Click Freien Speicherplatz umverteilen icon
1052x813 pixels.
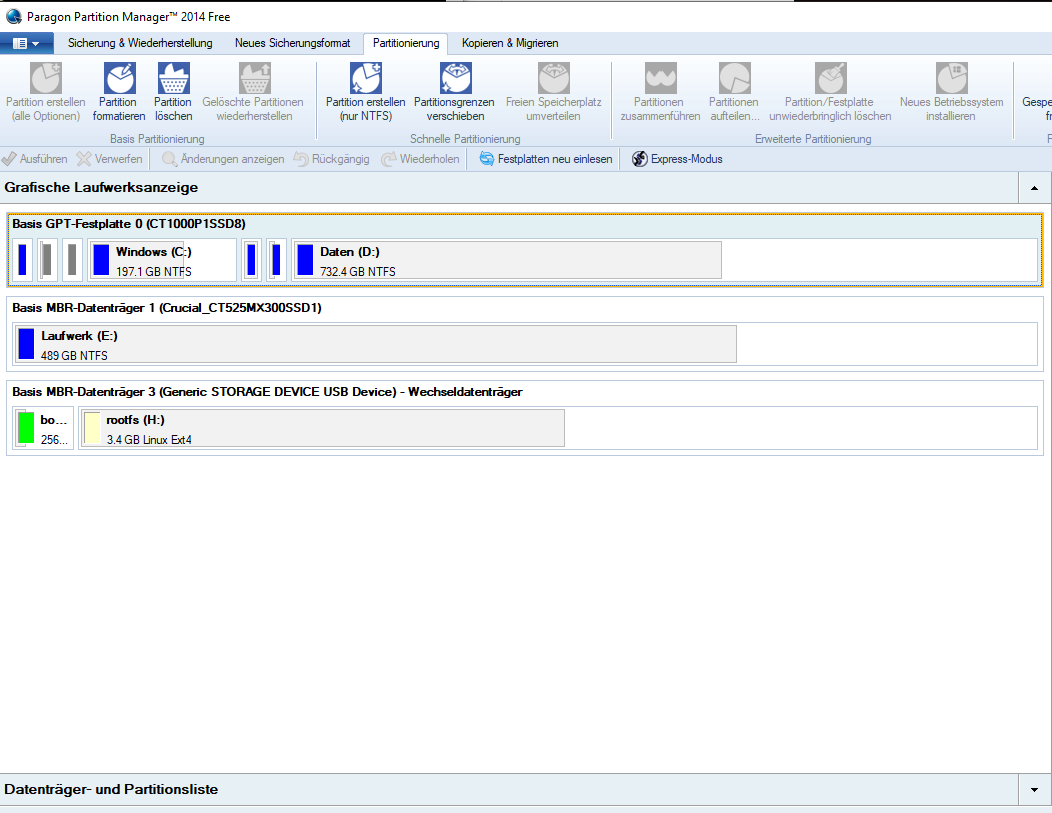point(554,78)
